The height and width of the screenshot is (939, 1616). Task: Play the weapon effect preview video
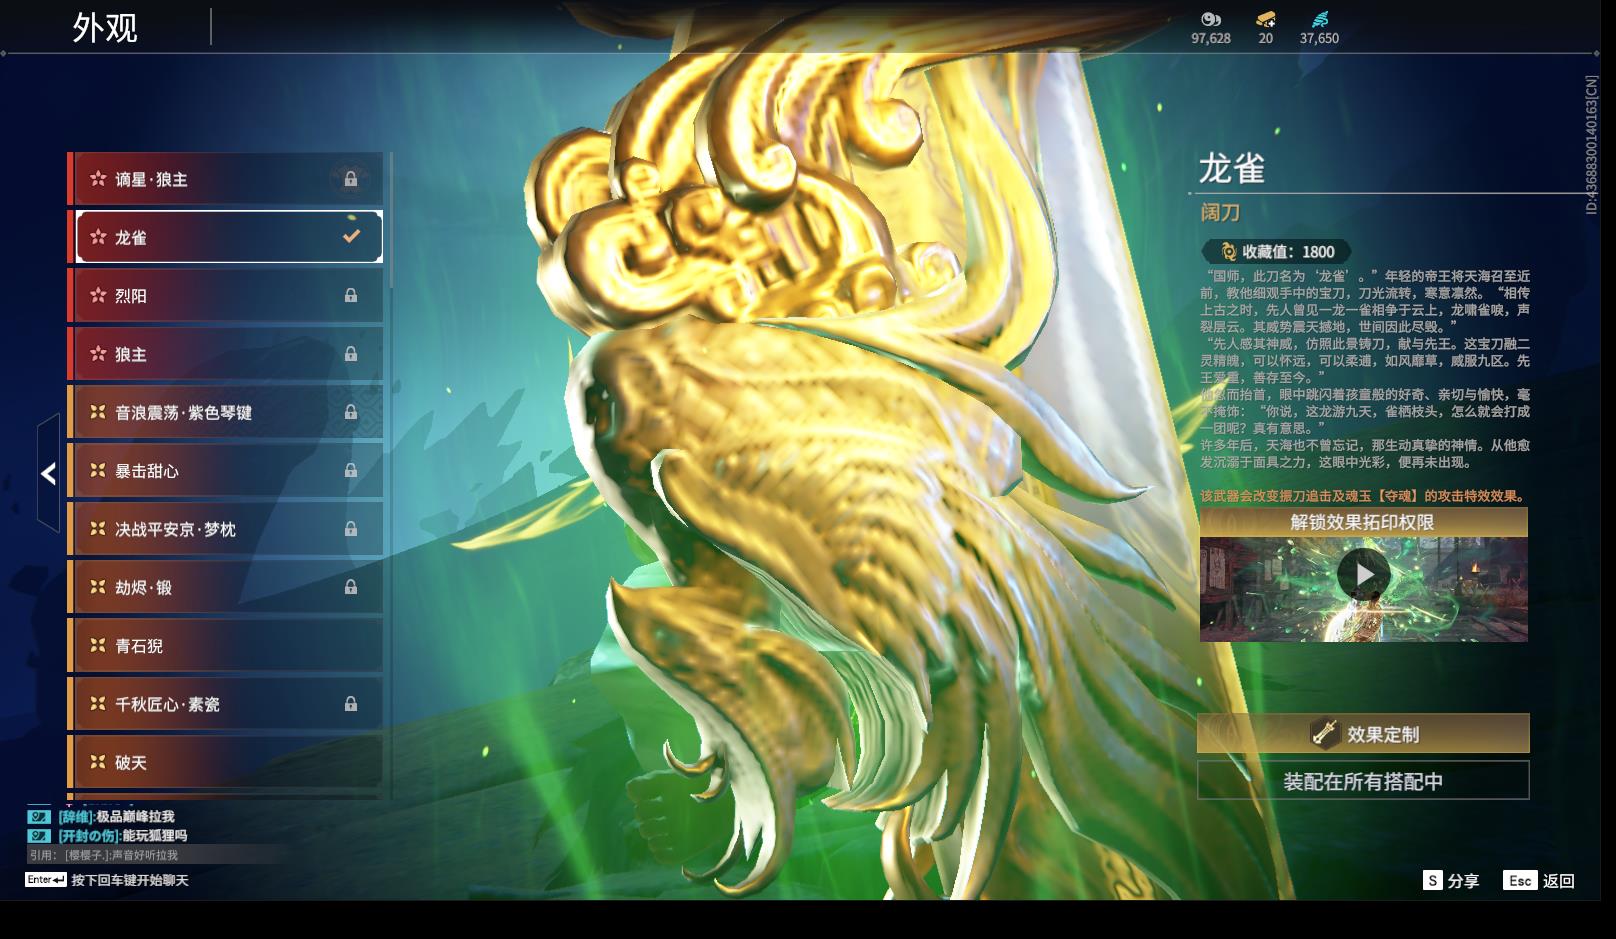pyautogui.click(x=1363, y=575)
